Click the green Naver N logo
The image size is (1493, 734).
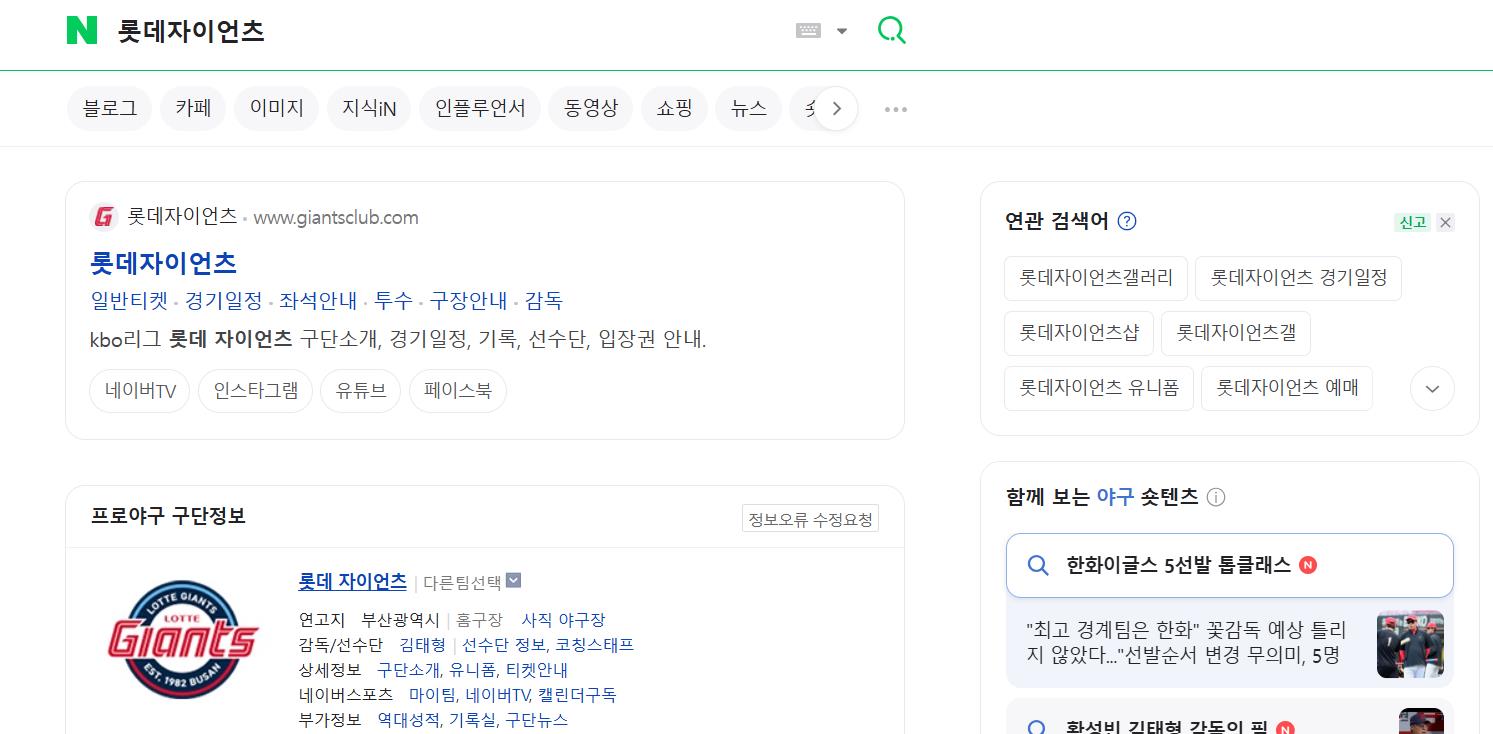coord(82,30)
